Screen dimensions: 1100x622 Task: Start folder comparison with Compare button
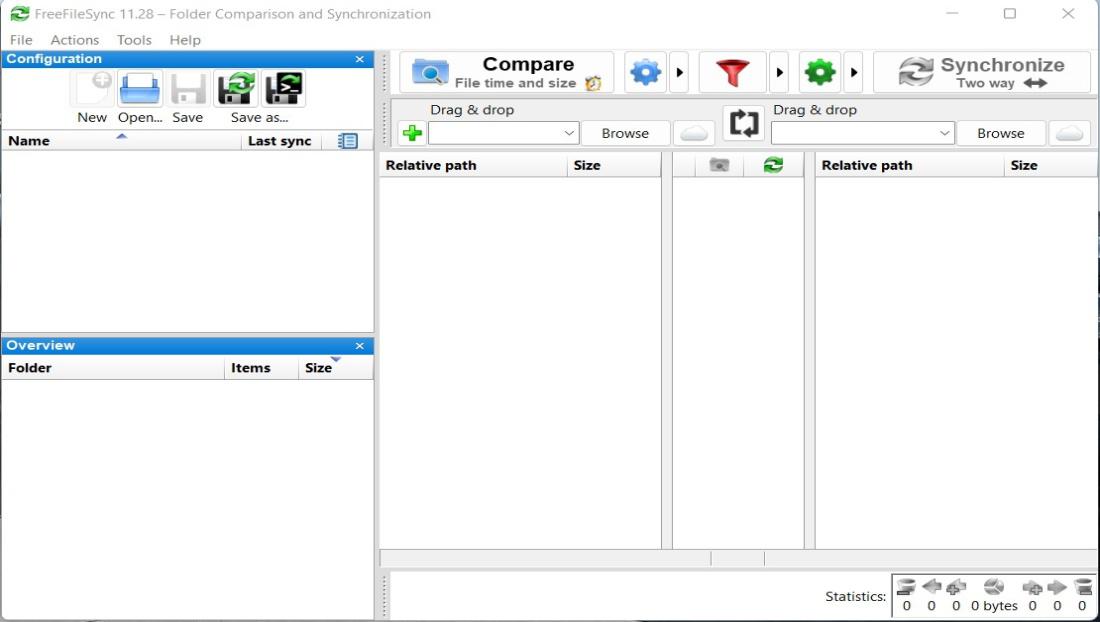pos(507,72)
